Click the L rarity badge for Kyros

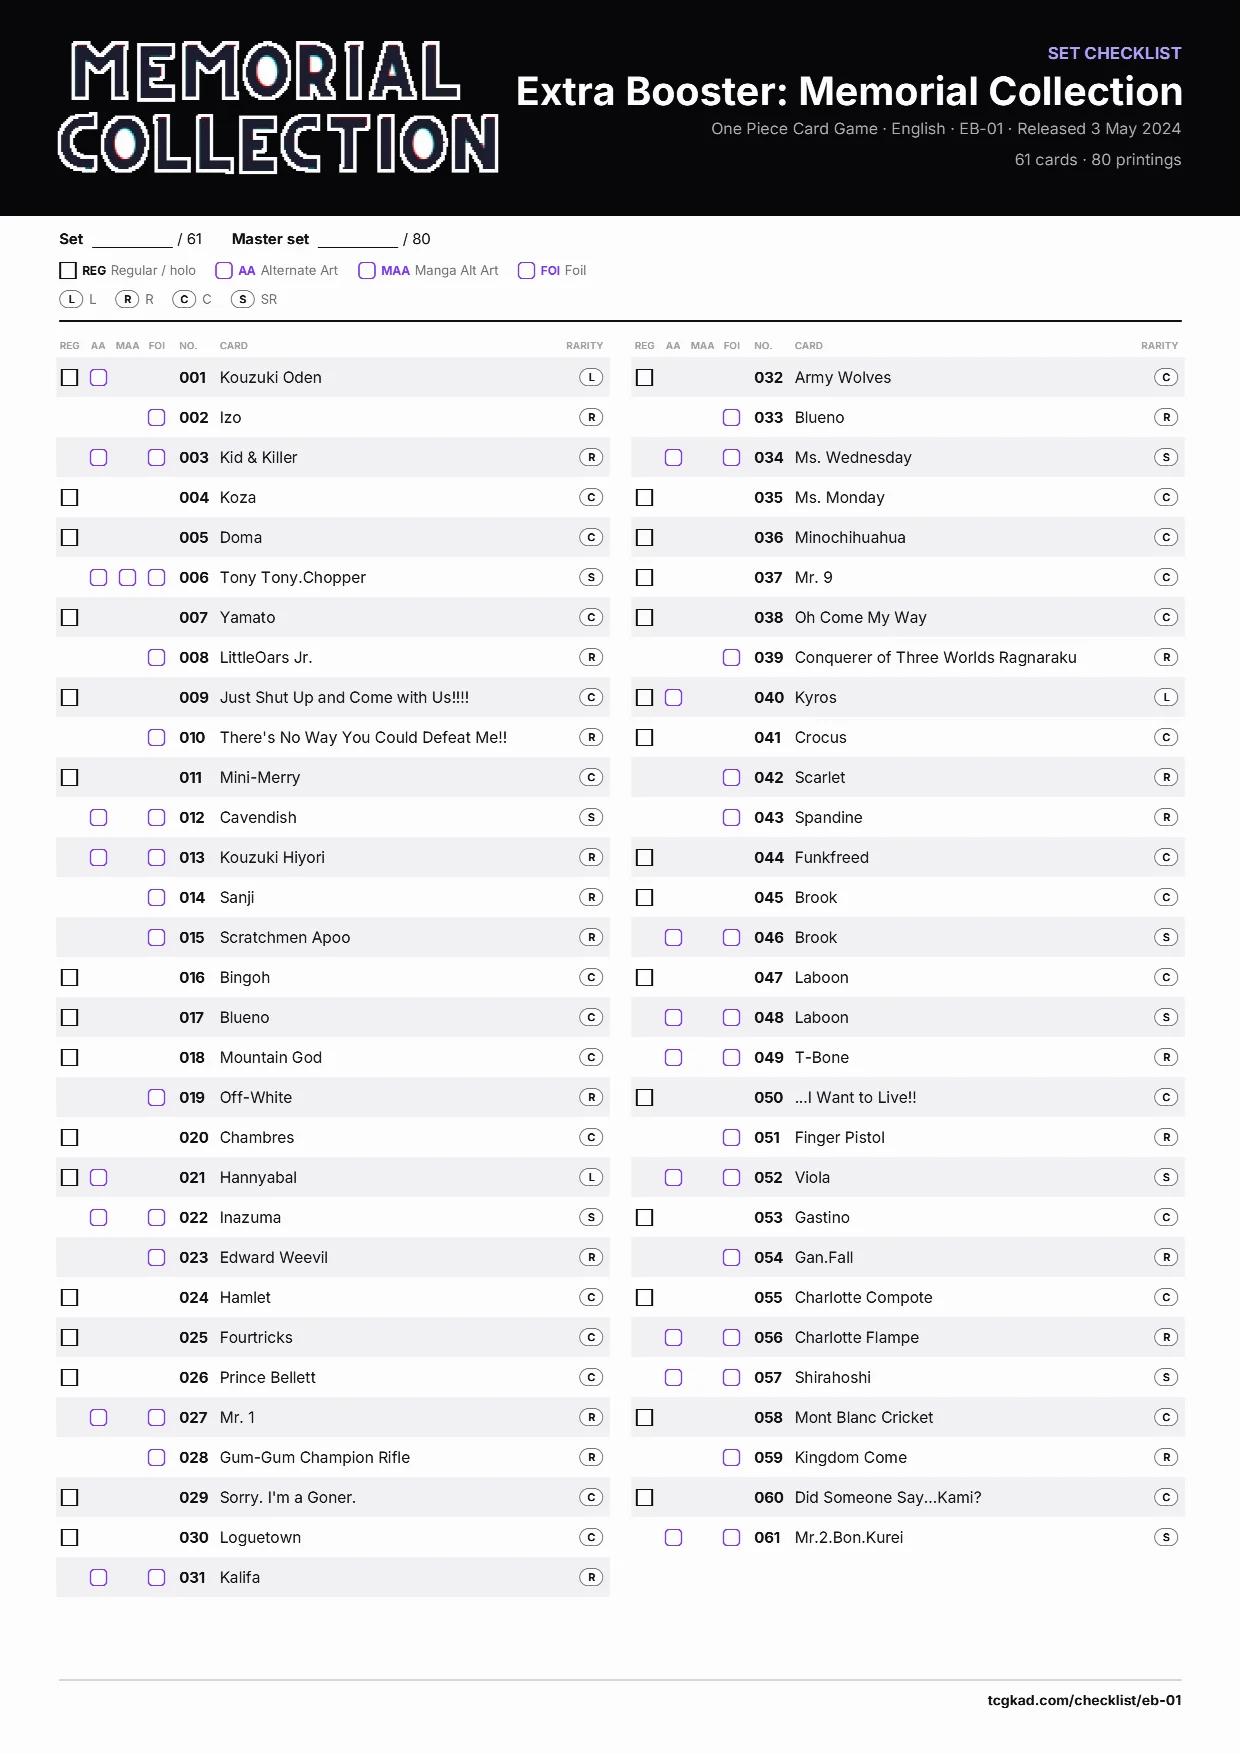(1166, 697)
